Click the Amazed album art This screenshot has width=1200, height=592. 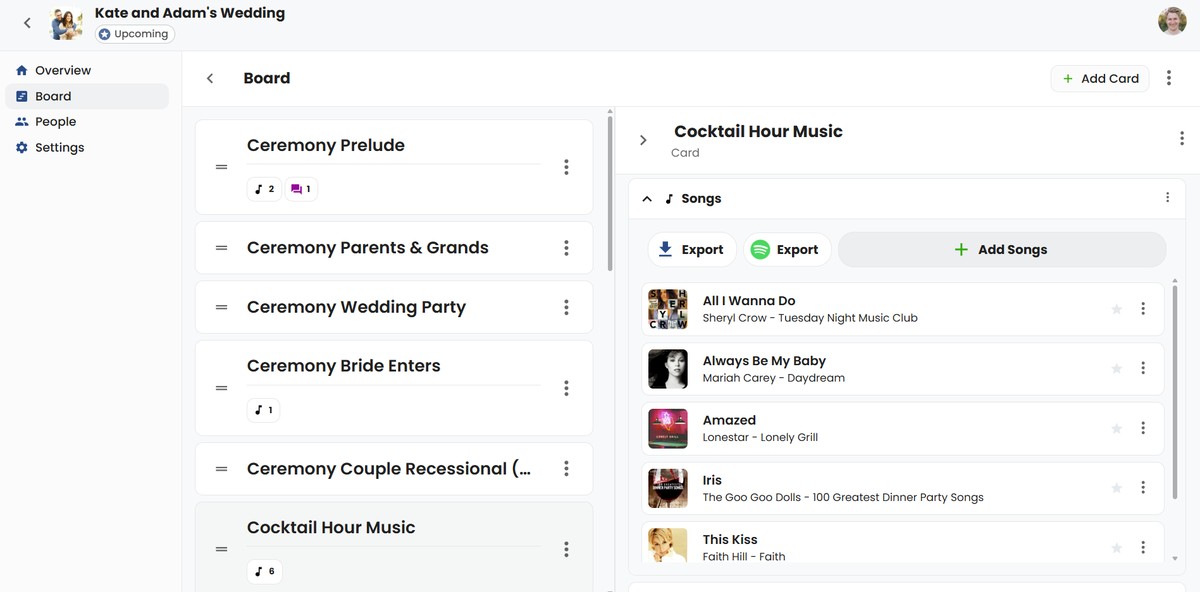668,428
